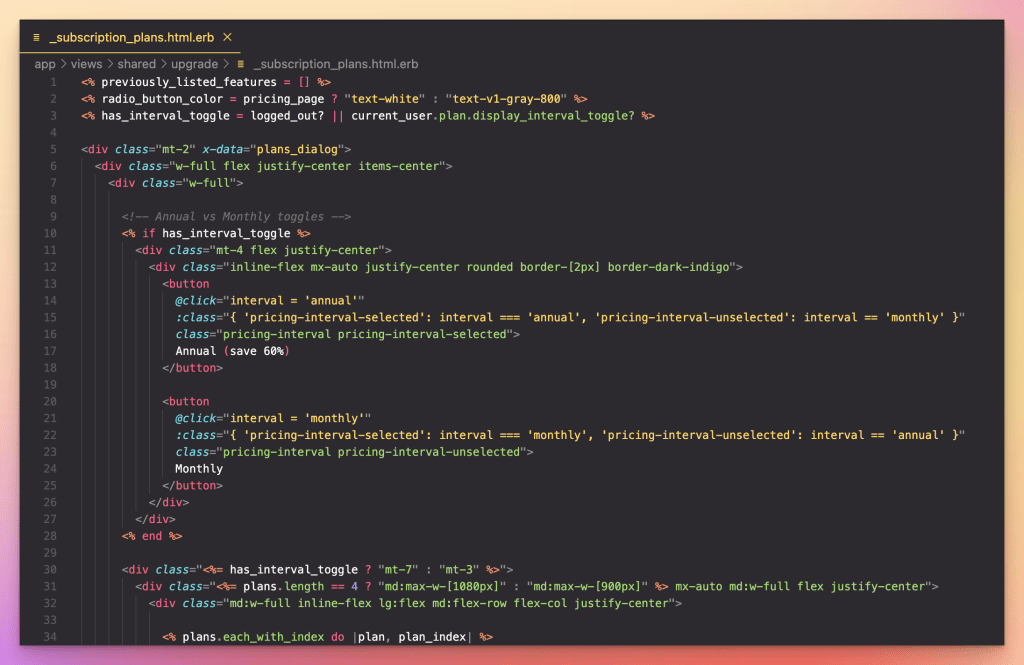The width and height of the screenshot is (1024, 665).
Task: Click line number 28 in the gutter
Action: pyautogui.click(x=50, y=536)
